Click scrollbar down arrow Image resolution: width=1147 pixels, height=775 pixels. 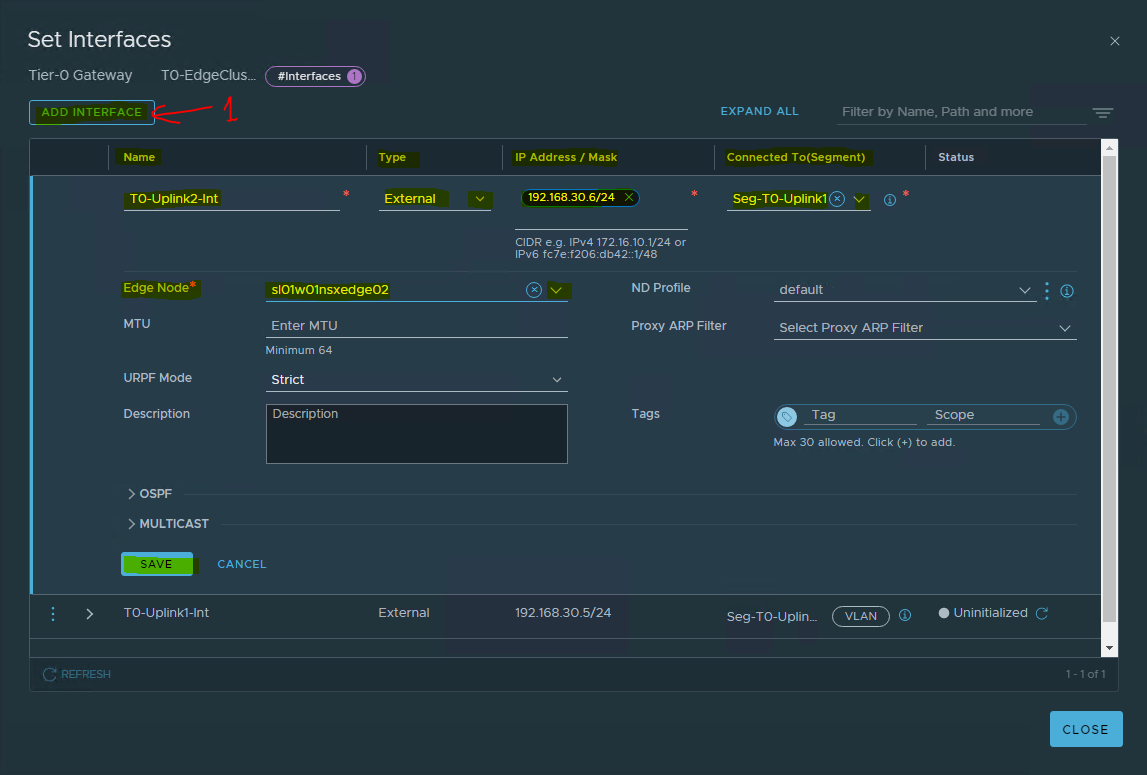click(x=1109, y=648)
